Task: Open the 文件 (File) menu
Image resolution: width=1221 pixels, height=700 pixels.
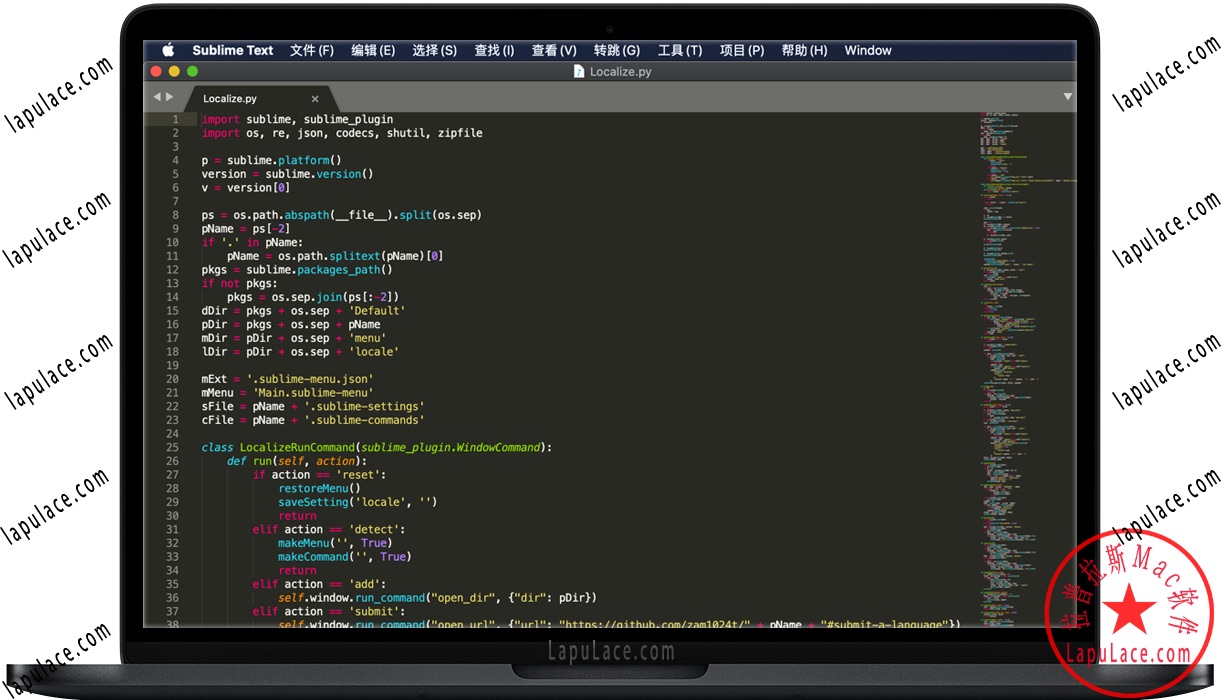Action: click(311, 50)
